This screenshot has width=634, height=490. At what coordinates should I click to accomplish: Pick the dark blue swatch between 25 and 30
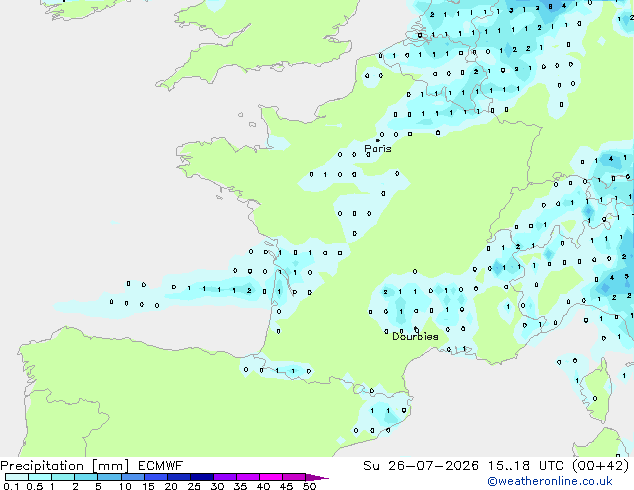tap(202, 477)
